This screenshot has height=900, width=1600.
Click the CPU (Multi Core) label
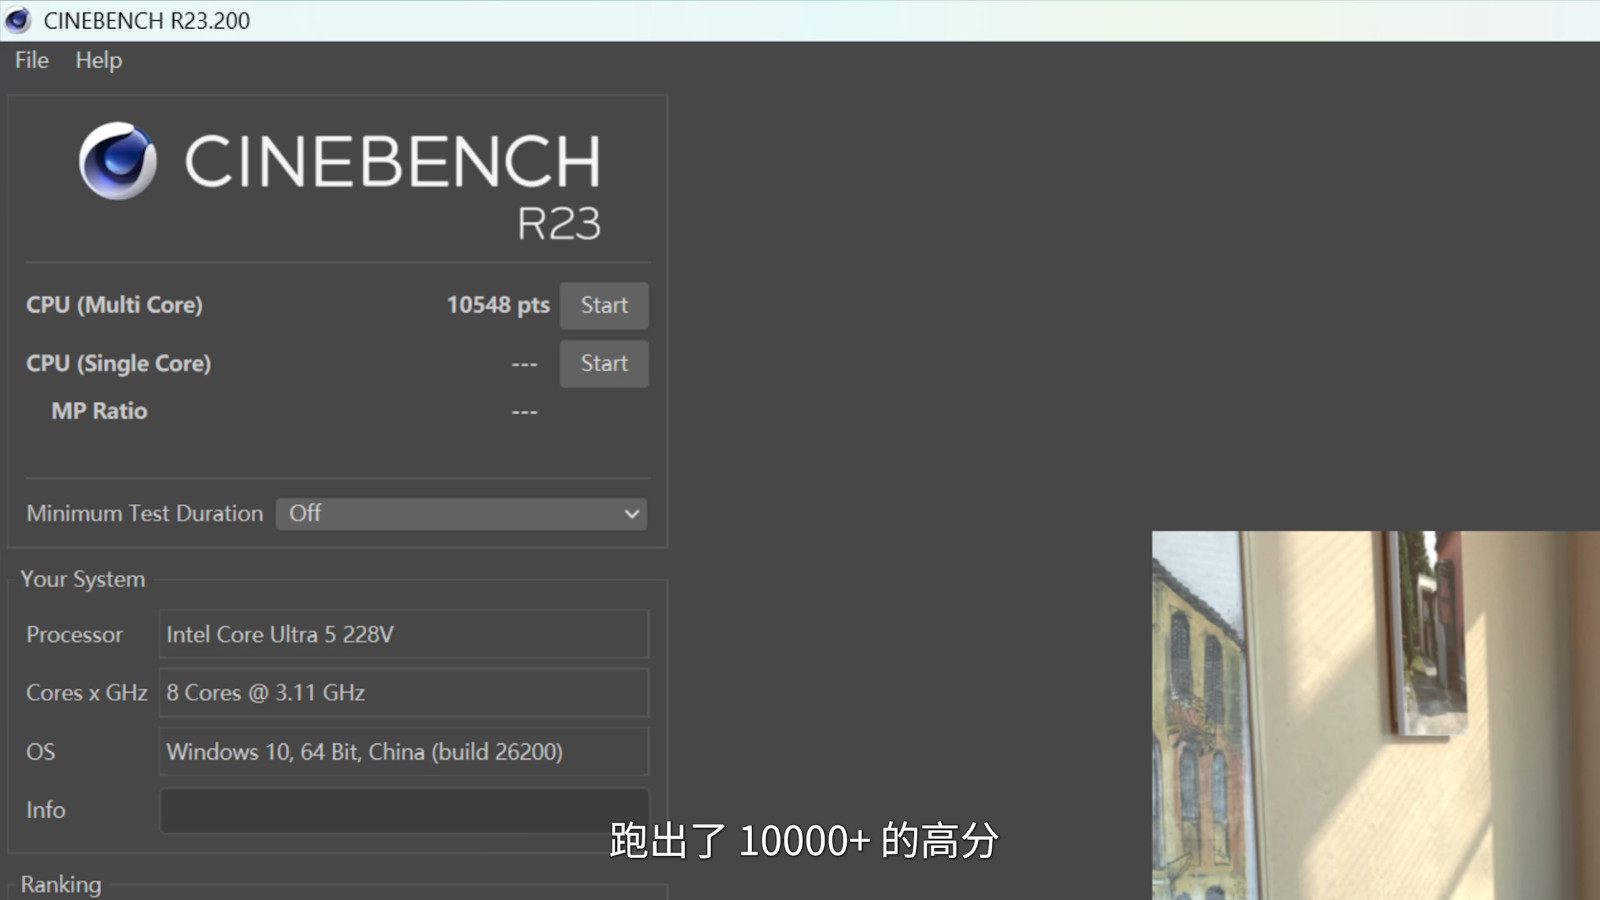pos(114,305)
